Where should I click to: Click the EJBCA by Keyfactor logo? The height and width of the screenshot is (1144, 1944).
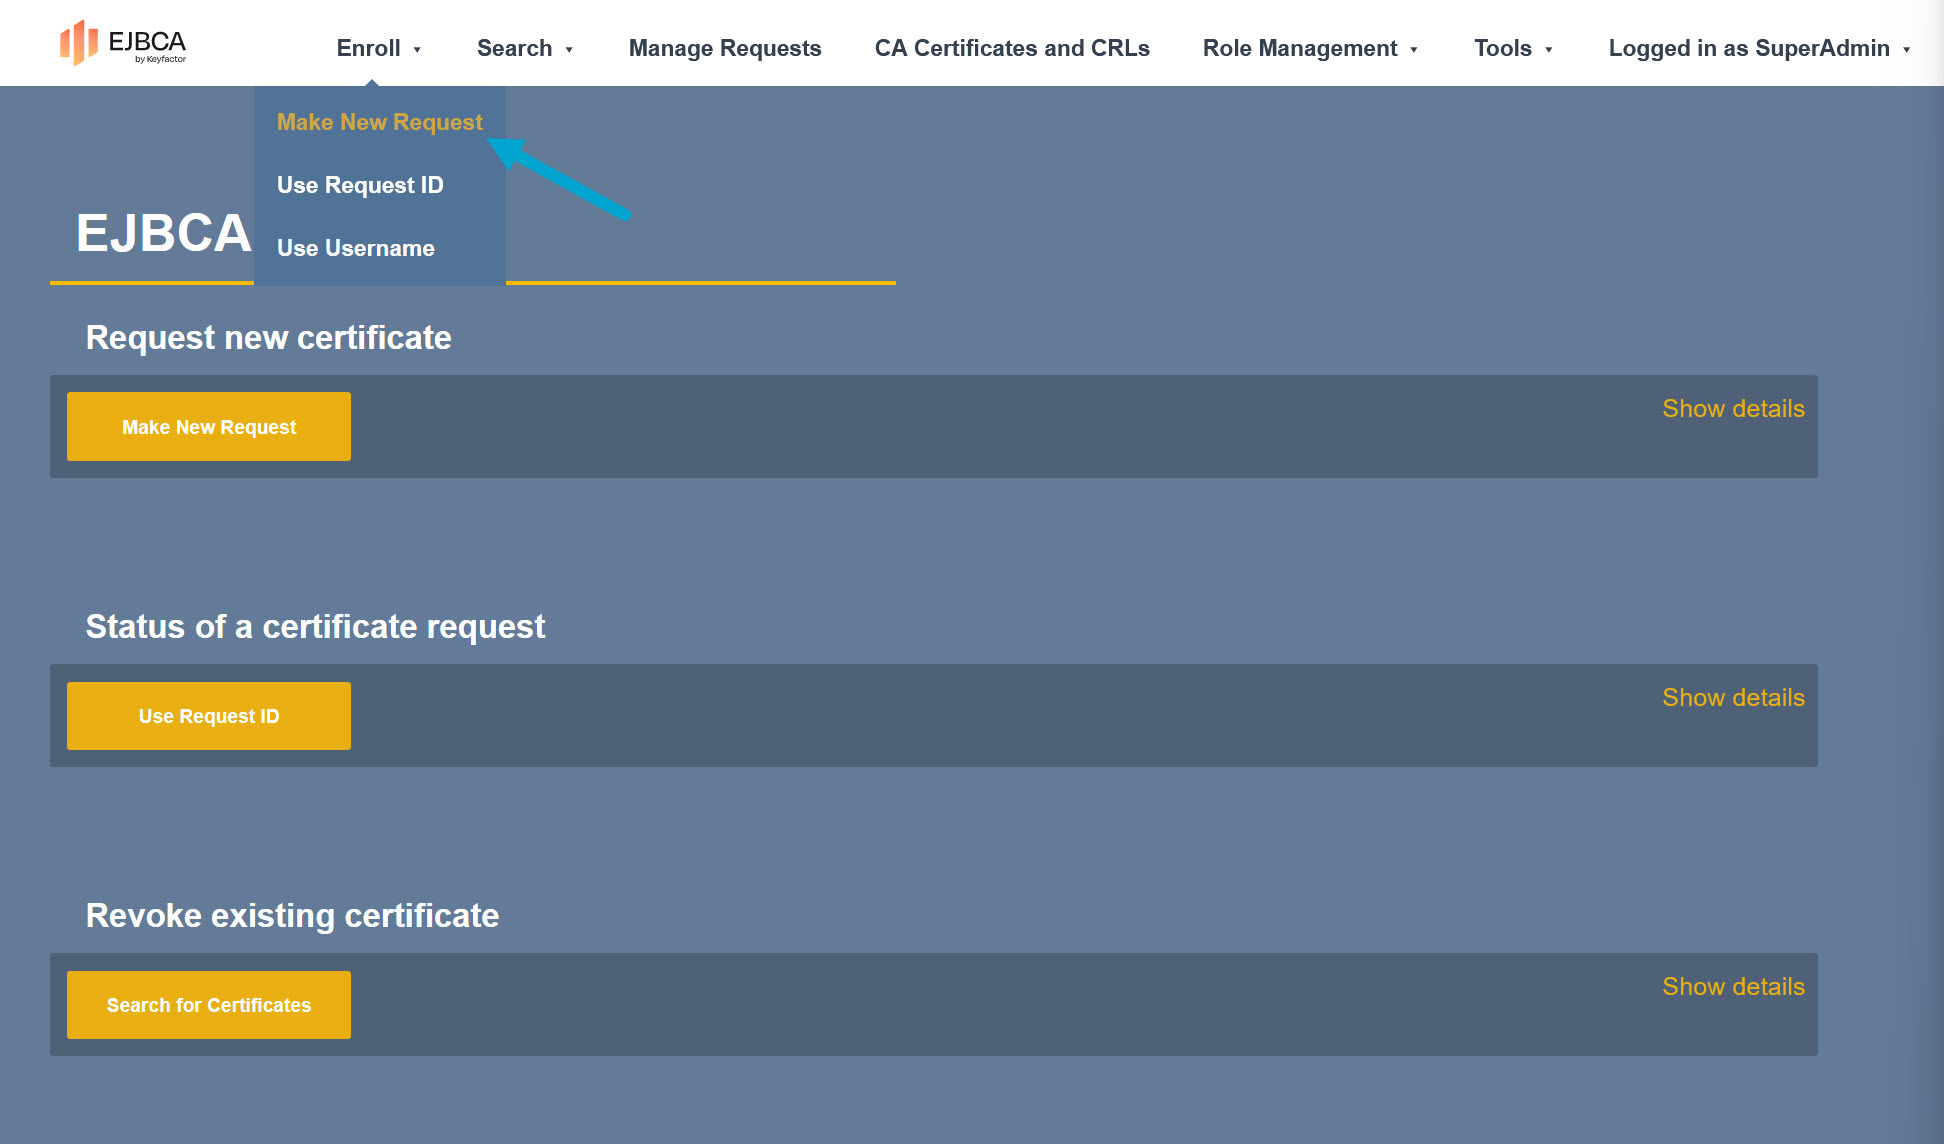pos(123,44)
